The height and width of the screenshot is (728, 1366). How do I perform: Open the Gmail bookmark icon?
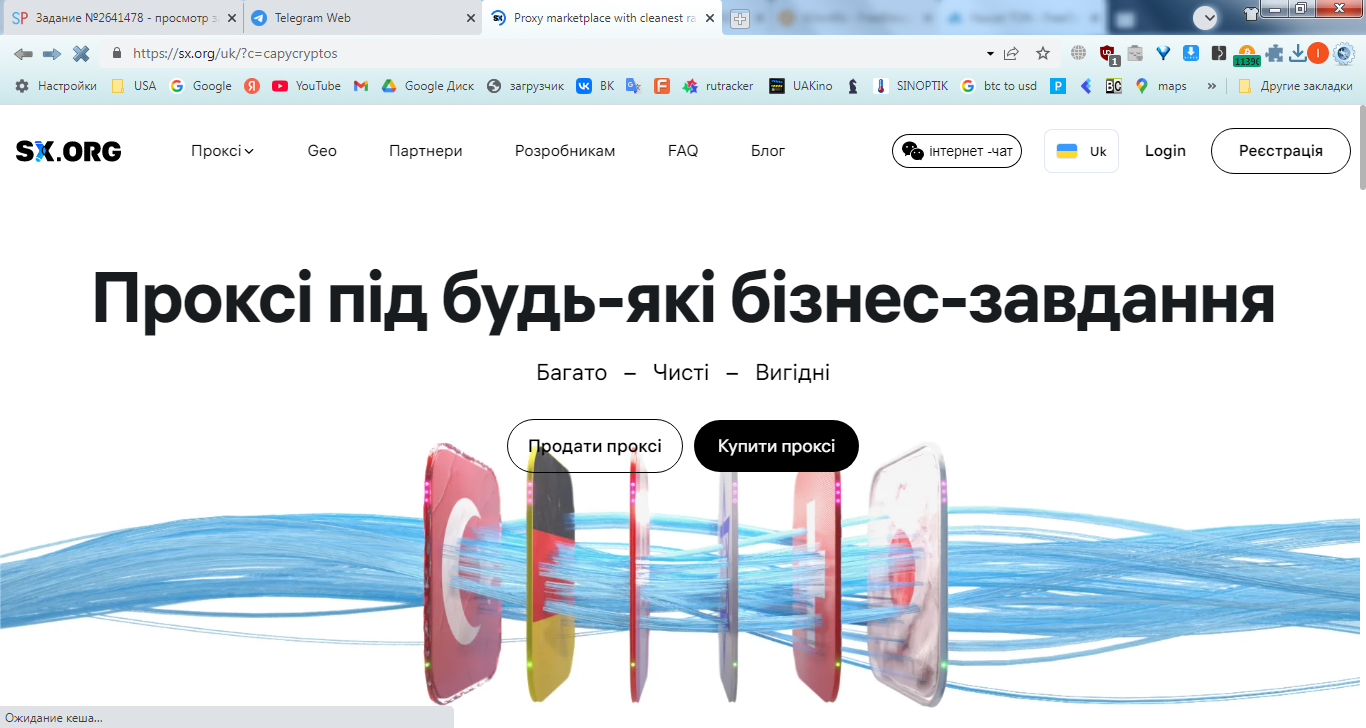[361, 86]
